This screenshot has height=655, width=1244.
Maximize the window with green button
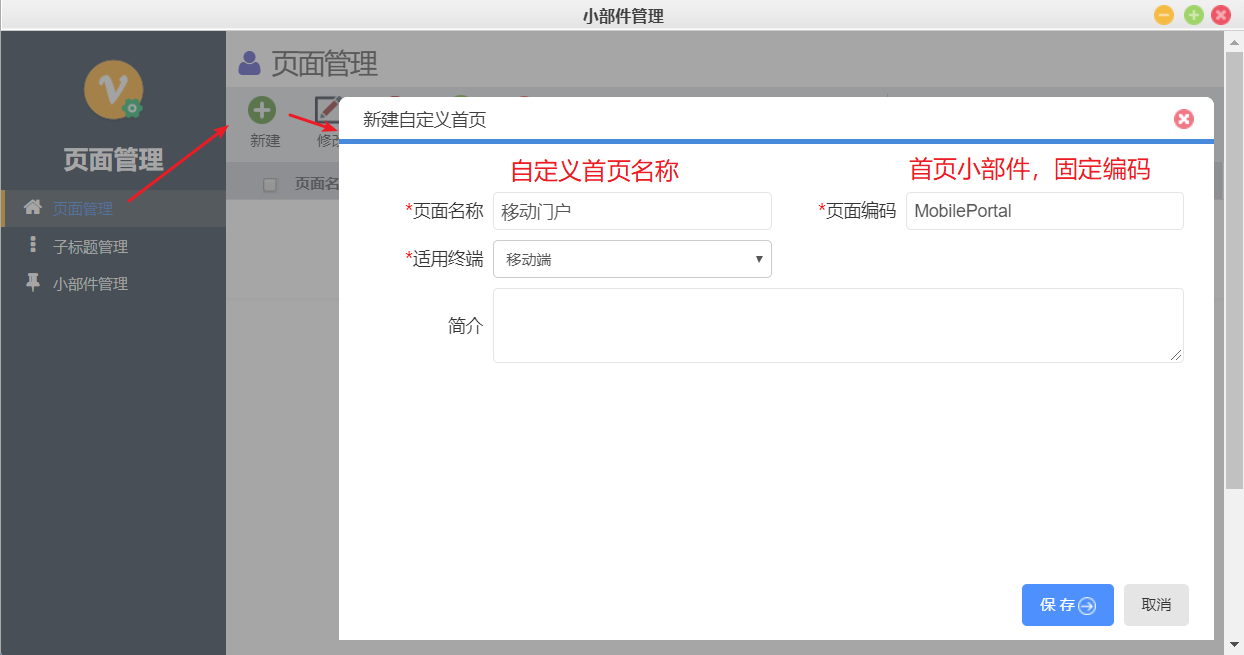(1193, 15)
